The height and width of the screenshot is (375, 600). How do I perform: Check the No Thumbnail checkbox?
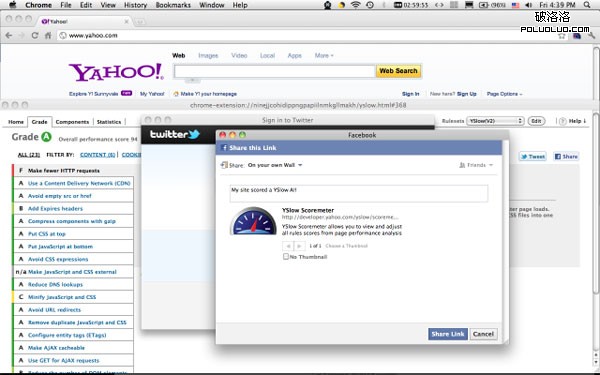tap(285, 256)
